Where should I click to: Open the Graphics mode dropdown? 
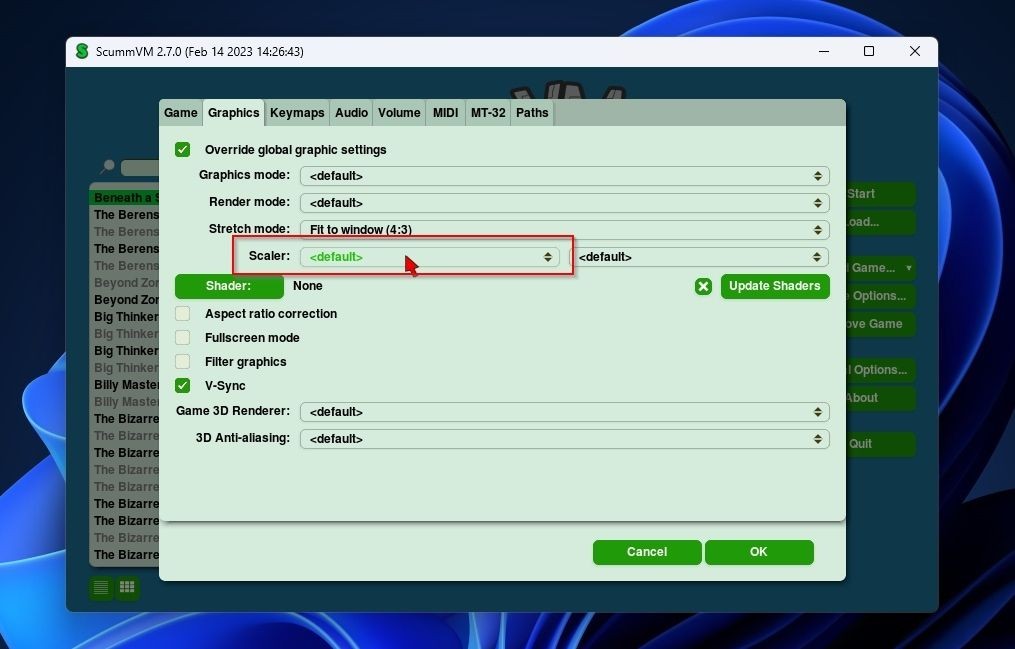564,175
